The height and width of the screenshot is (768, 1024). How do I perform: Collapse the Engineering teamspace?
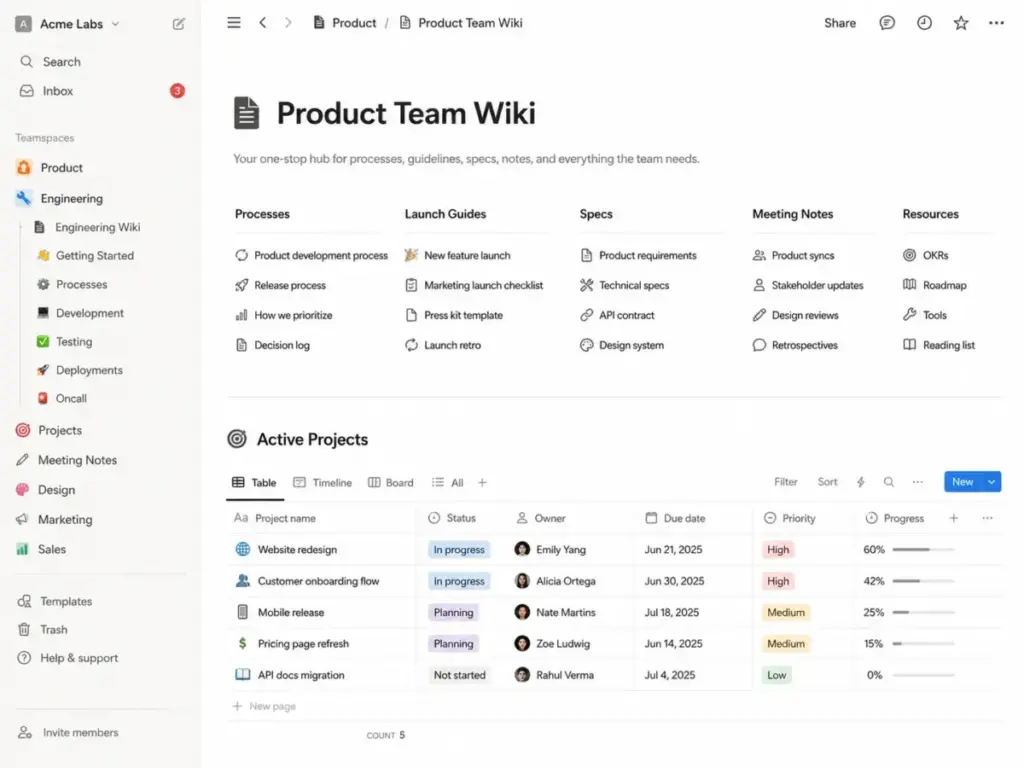[x=71, y=199]
